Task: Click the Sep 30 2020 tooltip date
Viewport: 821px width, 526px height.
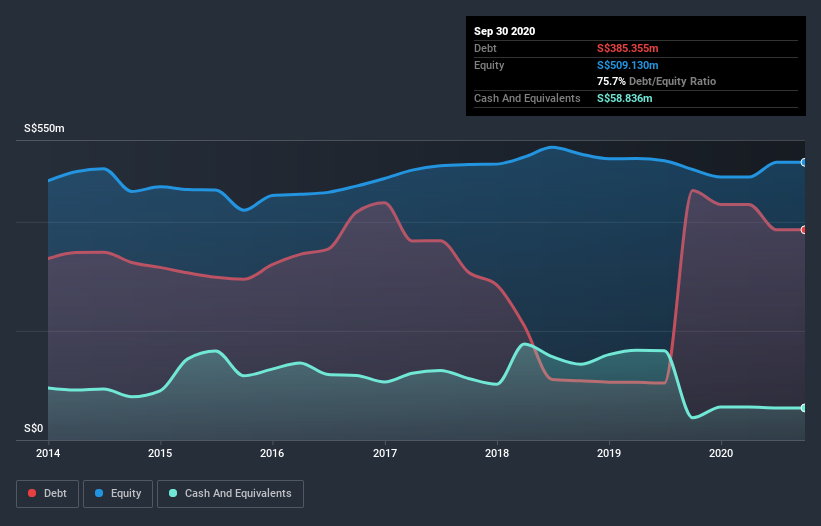Action: pos(504,31)
